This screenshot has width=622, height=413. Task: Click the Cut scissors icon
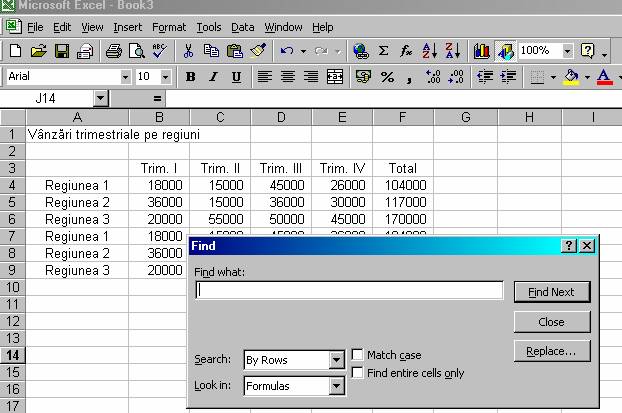pyautogui.click(x=187, y=51)
